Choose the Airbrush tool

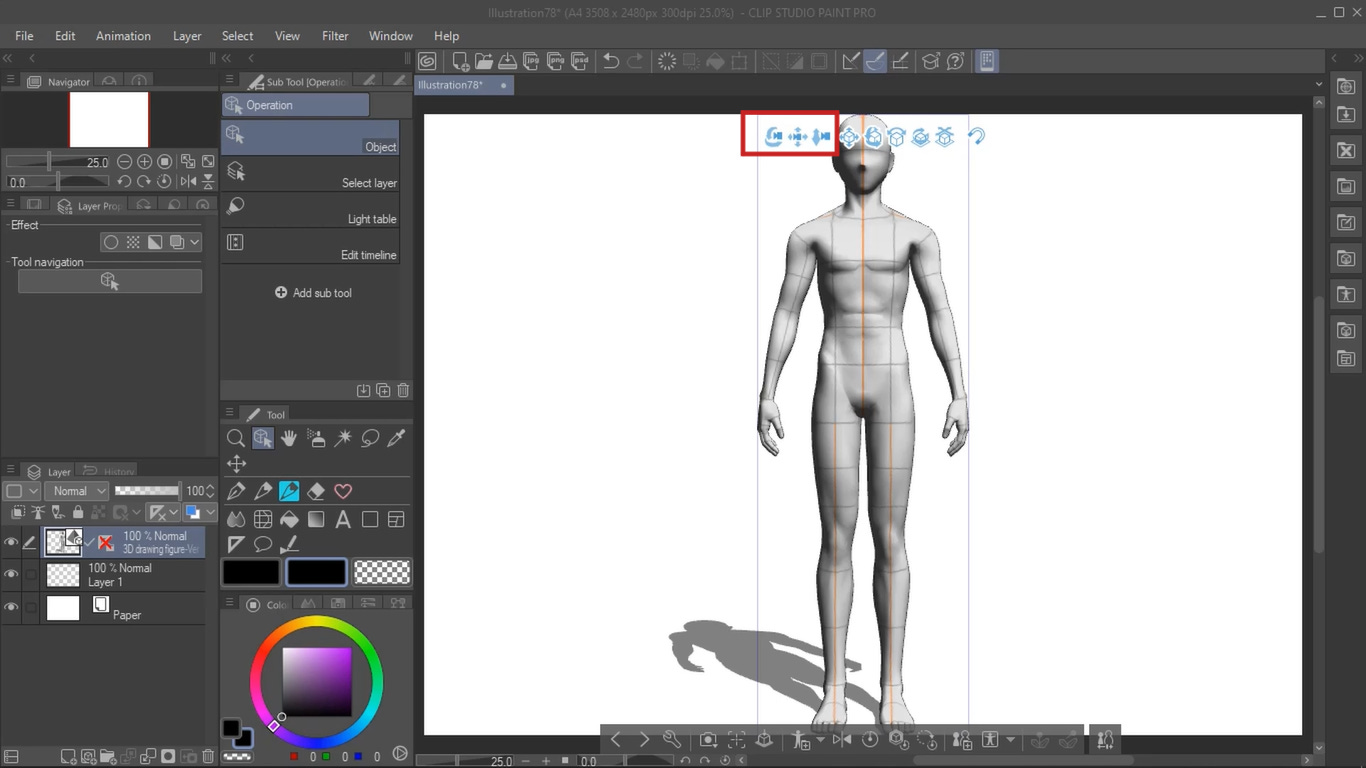point(315,438)
